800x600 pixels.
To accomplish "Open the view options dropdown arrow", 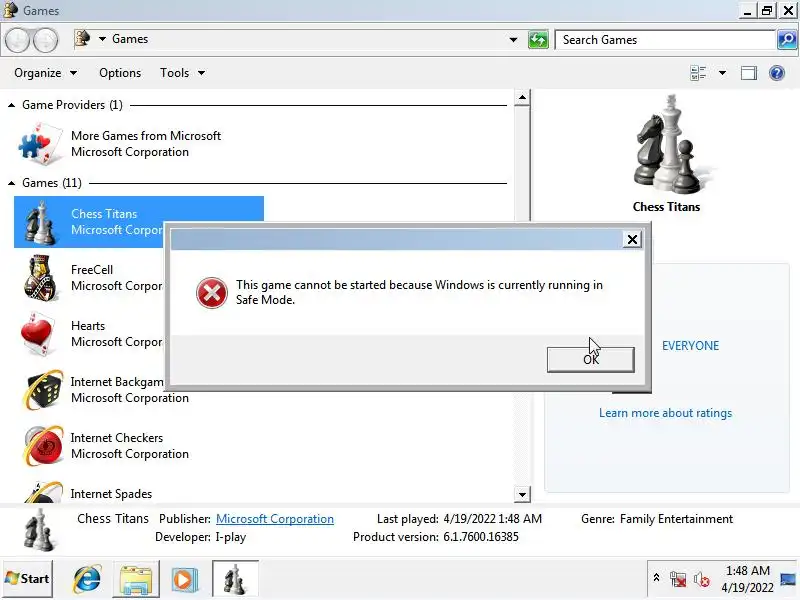I will tap(722, 73).
